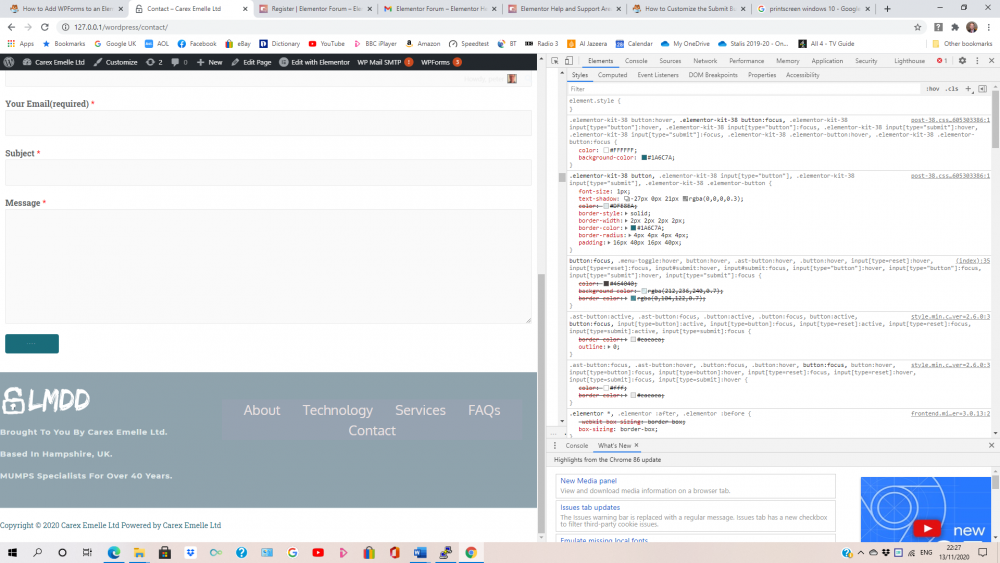Click the browser address bar URL
This screenshot has width=1000, height=563.
tap(121, 27)
